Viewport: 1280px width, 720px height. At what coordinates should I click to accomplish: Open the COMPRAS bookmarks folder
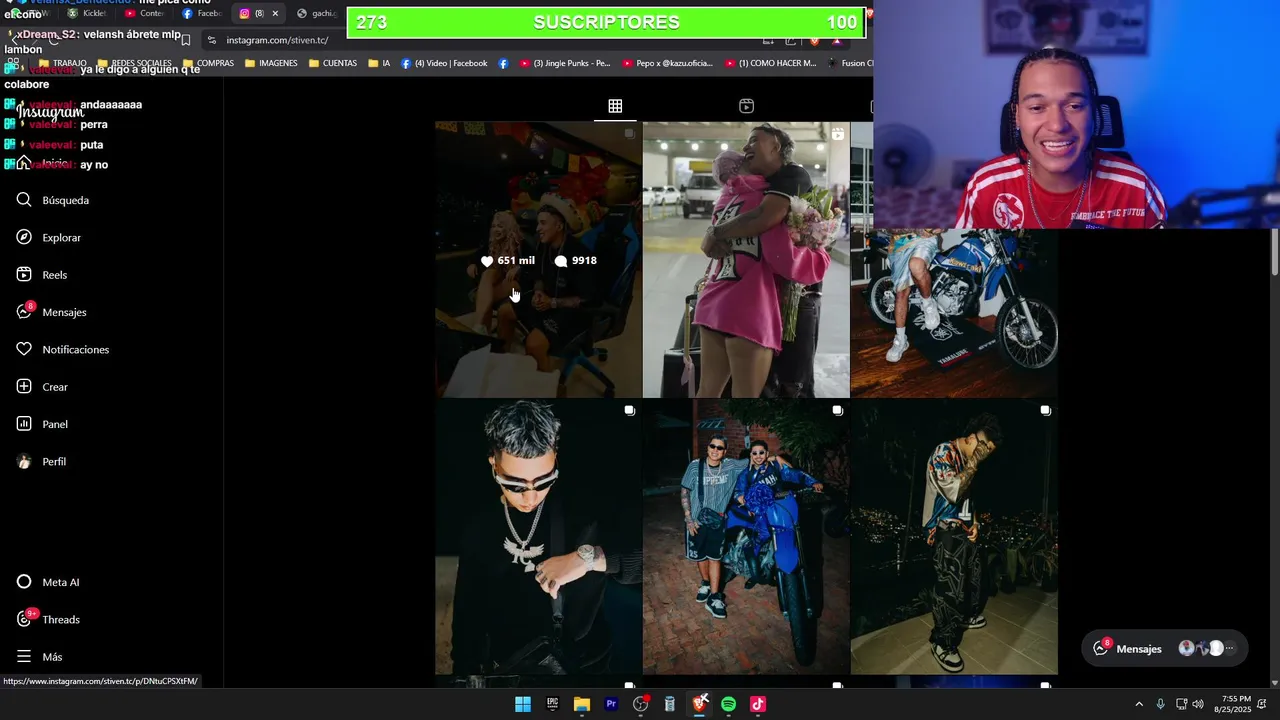click(208, 63)
